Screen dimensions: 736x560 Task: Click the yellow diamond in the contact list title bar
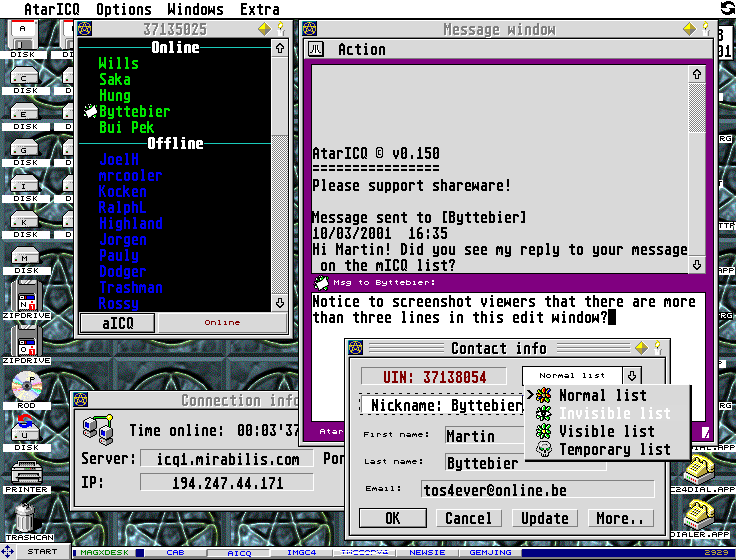pos(265,29)
